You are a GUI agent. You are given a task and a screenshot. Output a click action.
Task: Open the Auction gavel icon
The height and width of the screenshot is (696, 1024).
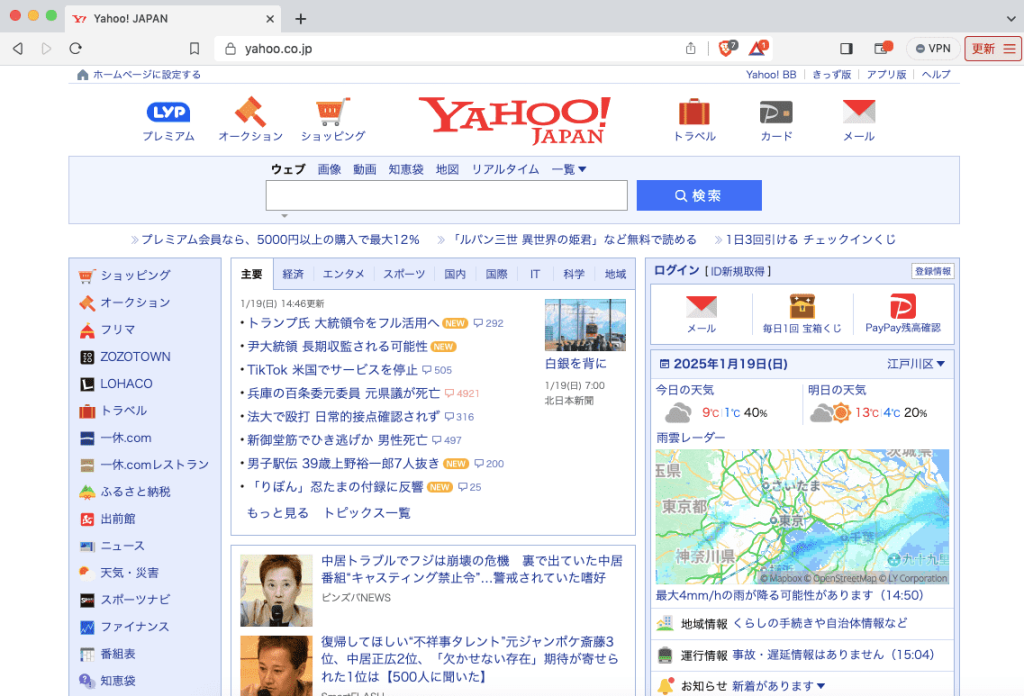click(x=250, y=112)
